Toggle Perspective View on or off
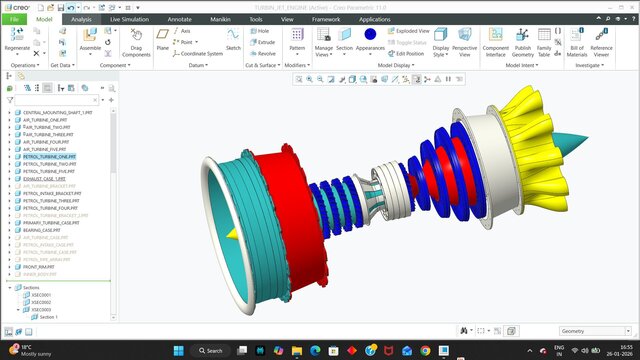 464,42
